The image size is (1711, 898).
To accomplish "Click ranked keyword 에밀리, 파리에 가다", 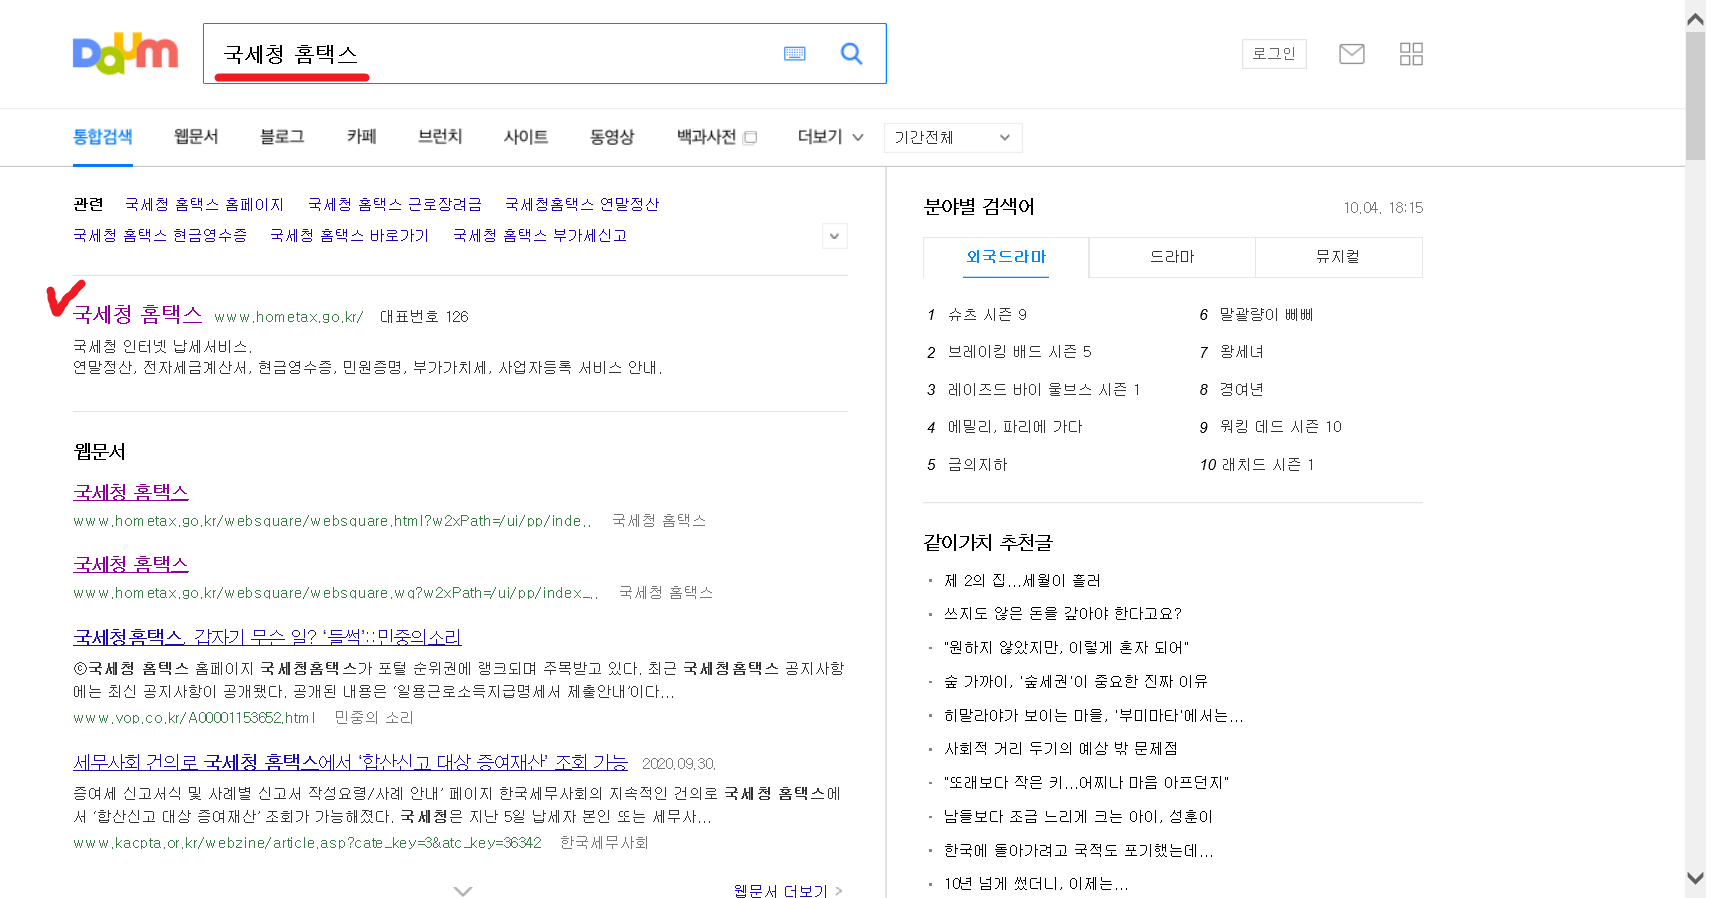I will 1015,427.
